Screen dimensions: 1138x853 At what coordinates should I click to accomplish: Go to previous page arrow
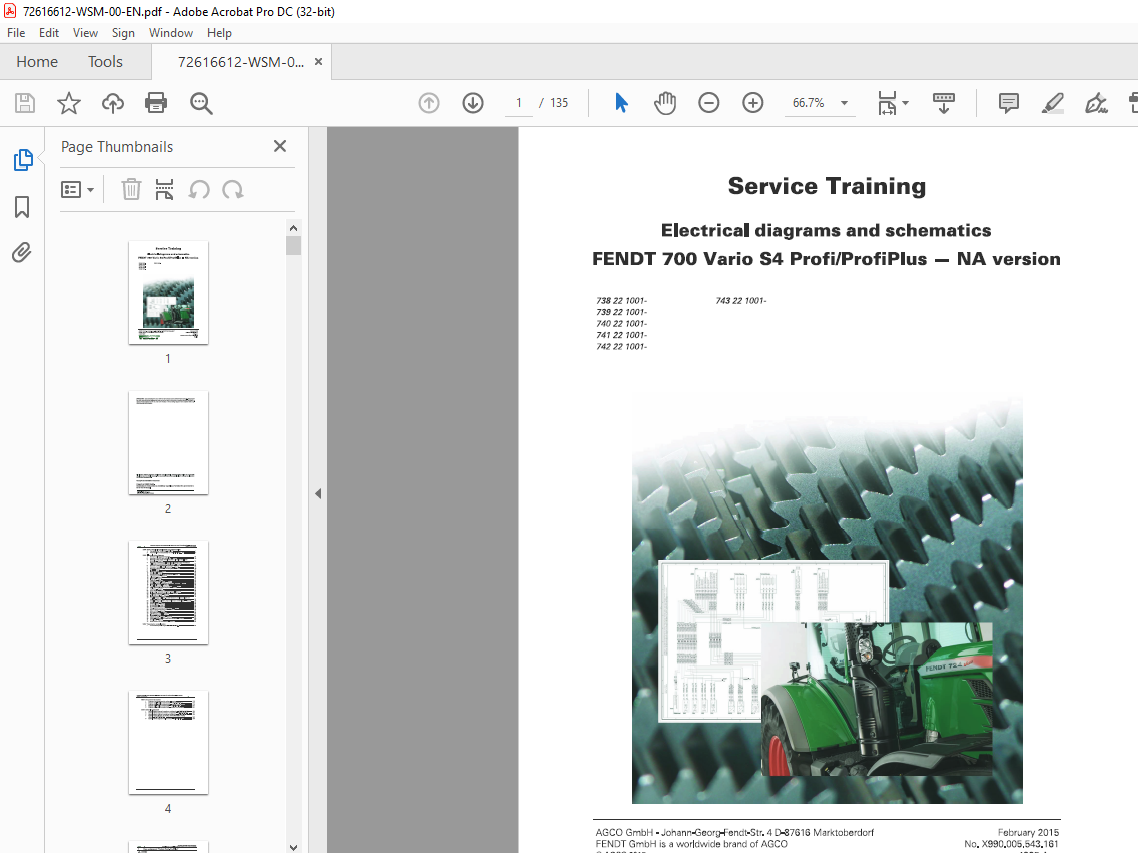(429, 103)
